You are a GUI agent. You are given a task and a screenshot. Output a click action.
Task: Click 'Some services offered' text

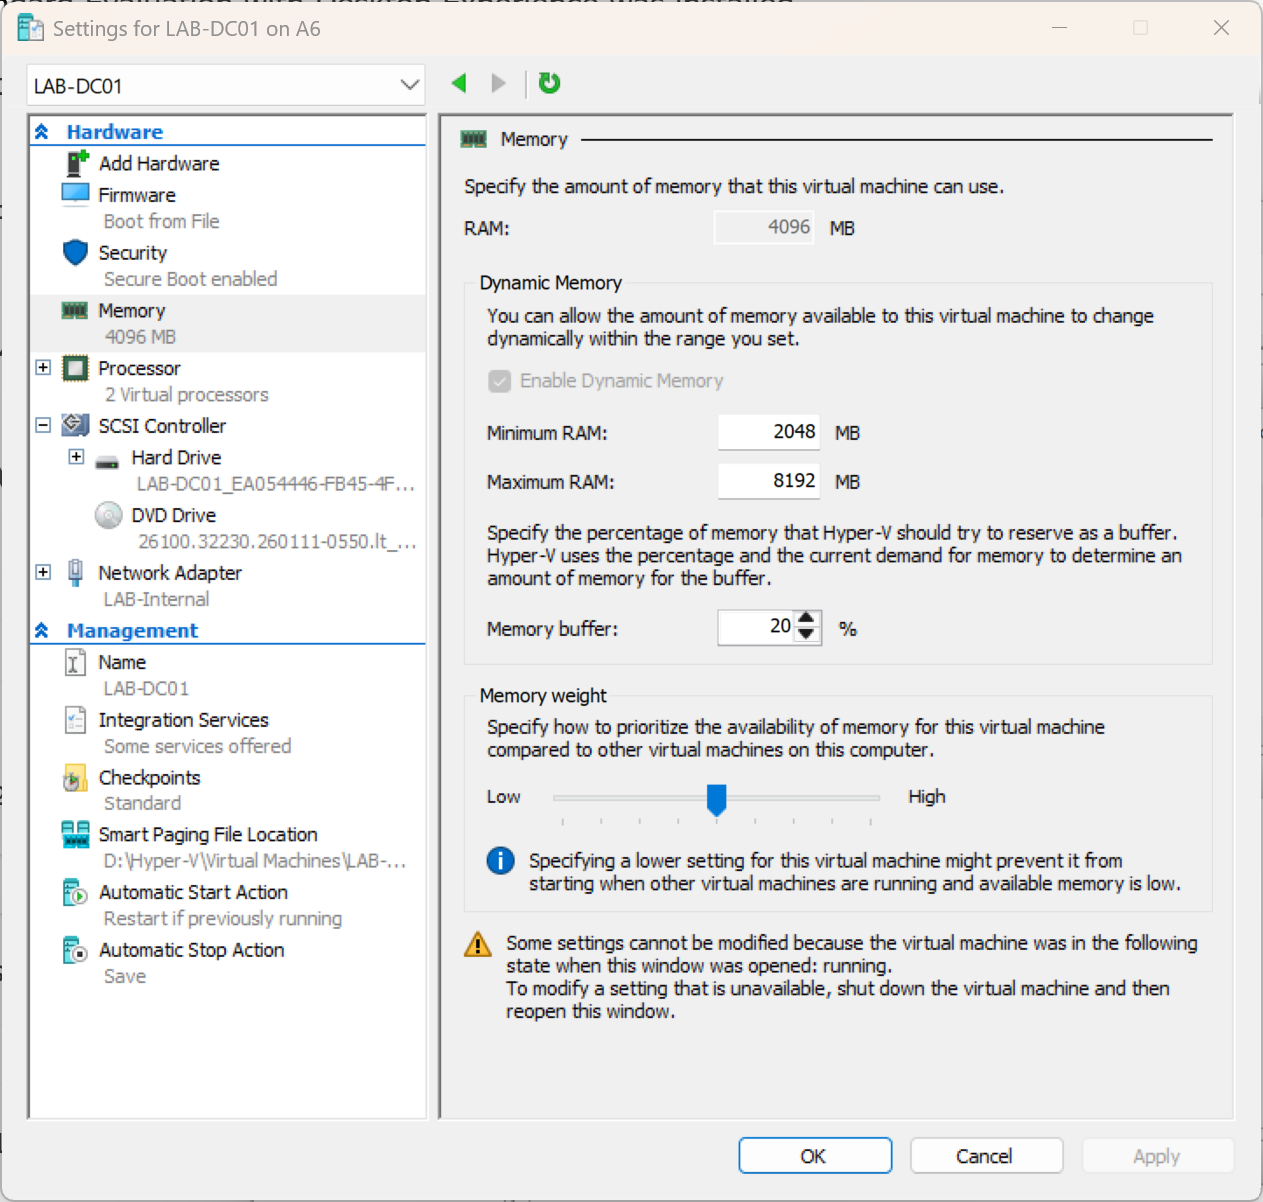click(x=198, y=746)
